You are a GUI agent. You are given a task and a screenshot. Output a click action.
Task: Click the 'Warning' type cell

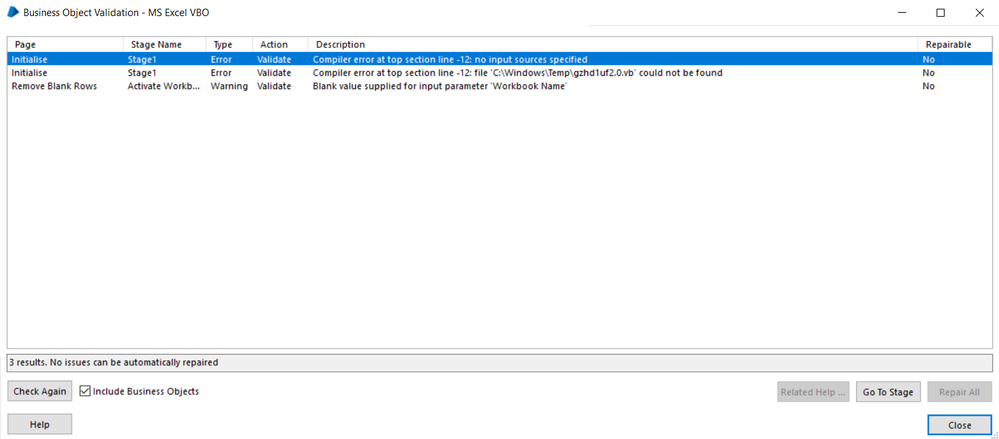tap(229, 86)
